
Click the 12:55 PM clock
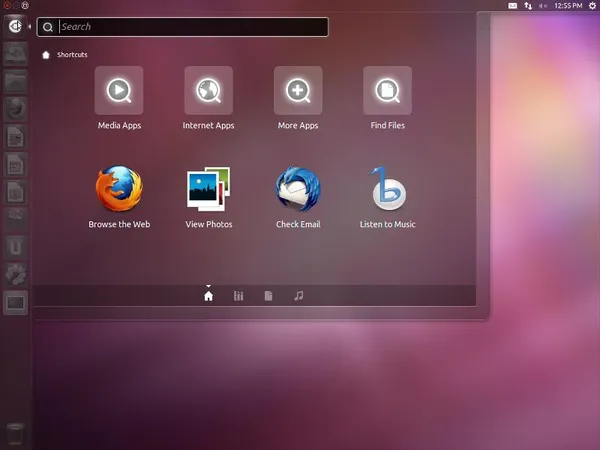coord(568,6)
